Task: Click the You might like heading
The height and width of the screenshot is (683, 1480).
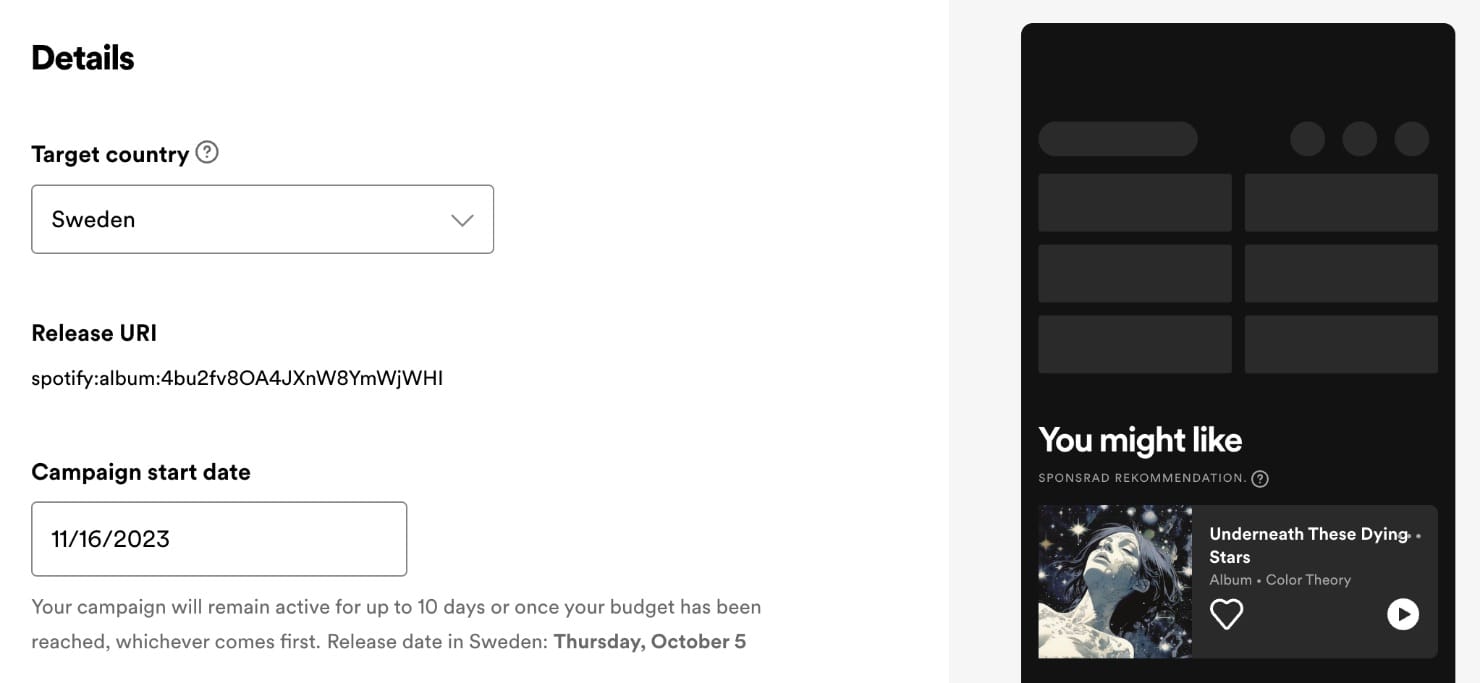Action: 1140,440
